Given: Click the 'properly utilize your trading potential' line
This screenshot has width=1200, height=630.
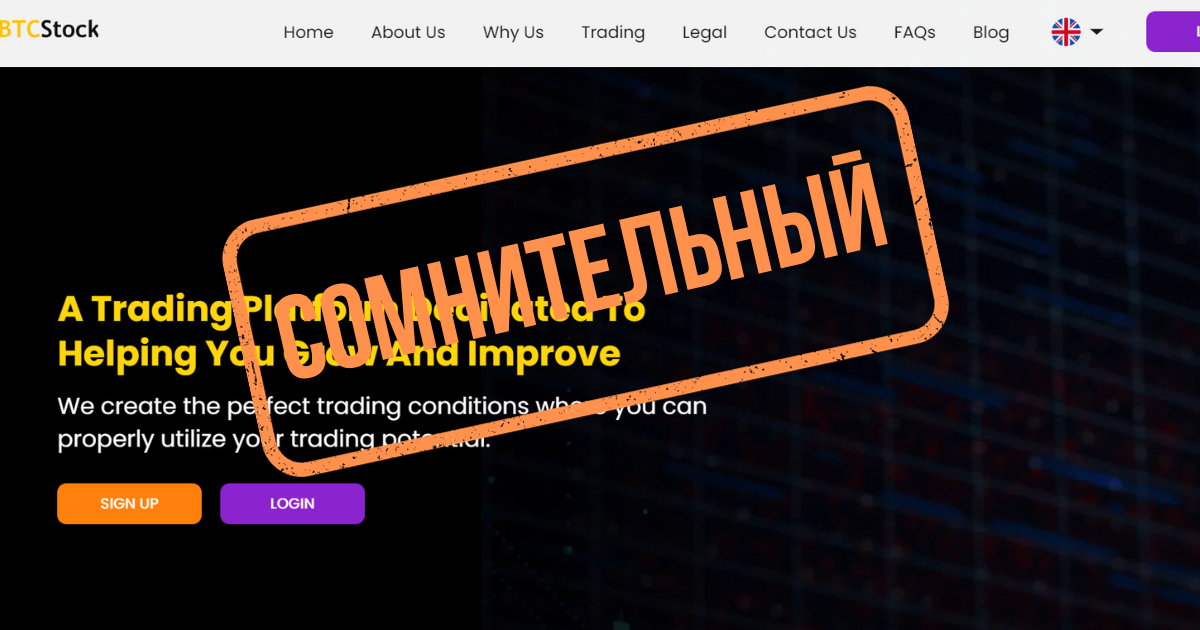Looking at the screenshot, I should (274, 439).
